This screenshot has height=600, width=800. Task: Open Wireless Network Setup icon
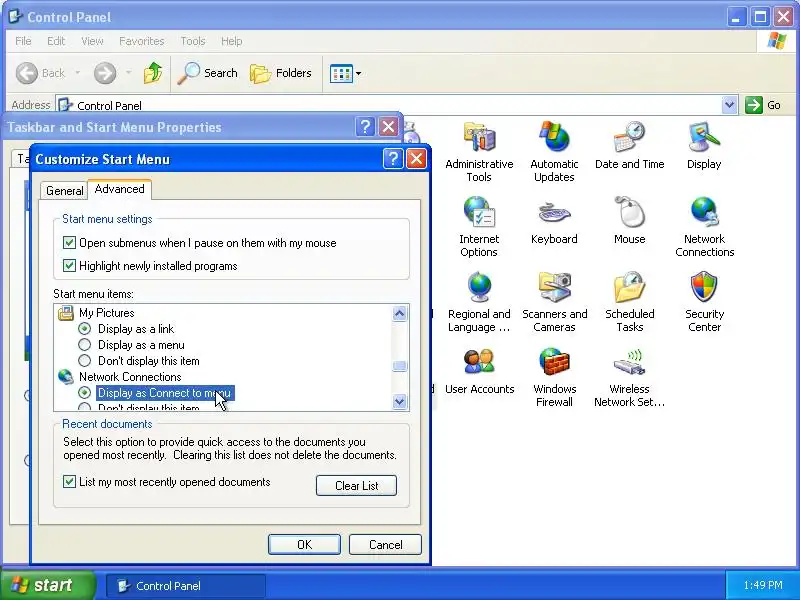(x=630, y=362)
